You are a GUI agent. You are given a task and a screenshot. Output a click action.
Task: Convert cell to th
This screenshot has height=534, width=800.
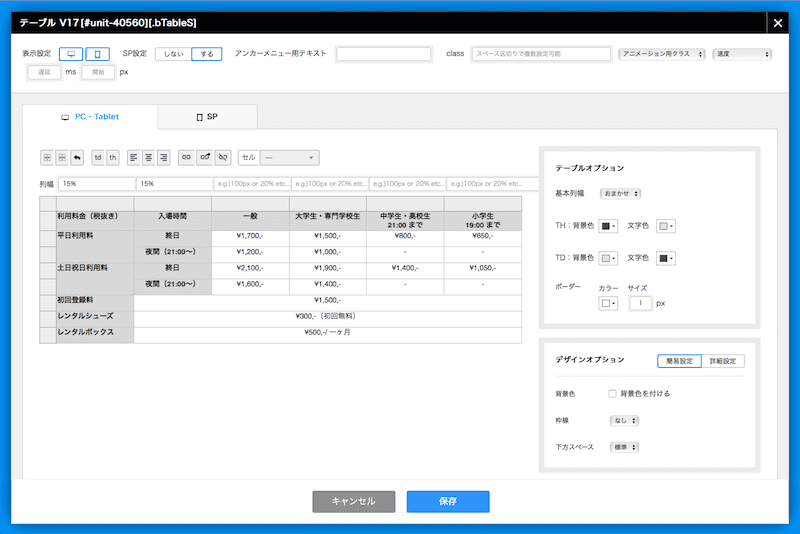[112, 158]
